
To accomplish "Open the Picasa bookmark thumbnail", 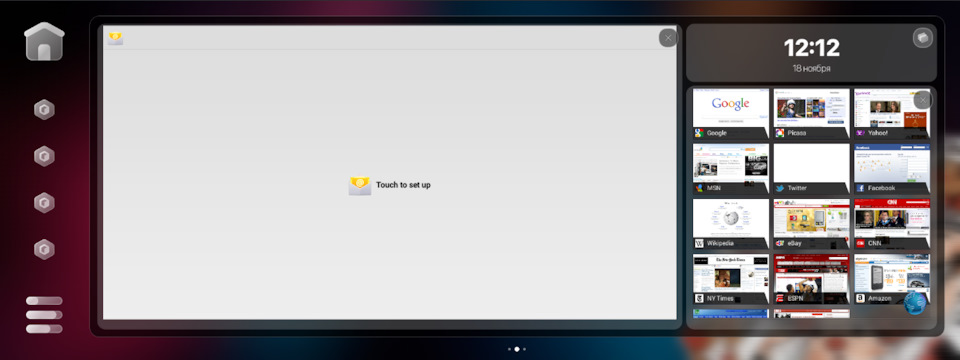I will (x=811, y=114).
